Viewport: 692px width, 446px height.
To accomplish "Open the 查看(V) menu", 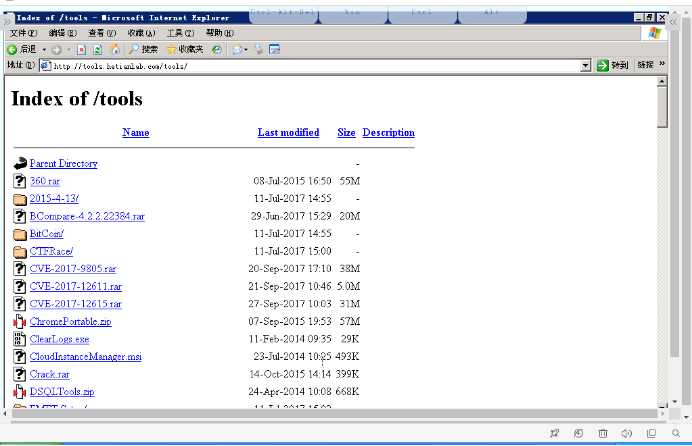I will [102, 33].
